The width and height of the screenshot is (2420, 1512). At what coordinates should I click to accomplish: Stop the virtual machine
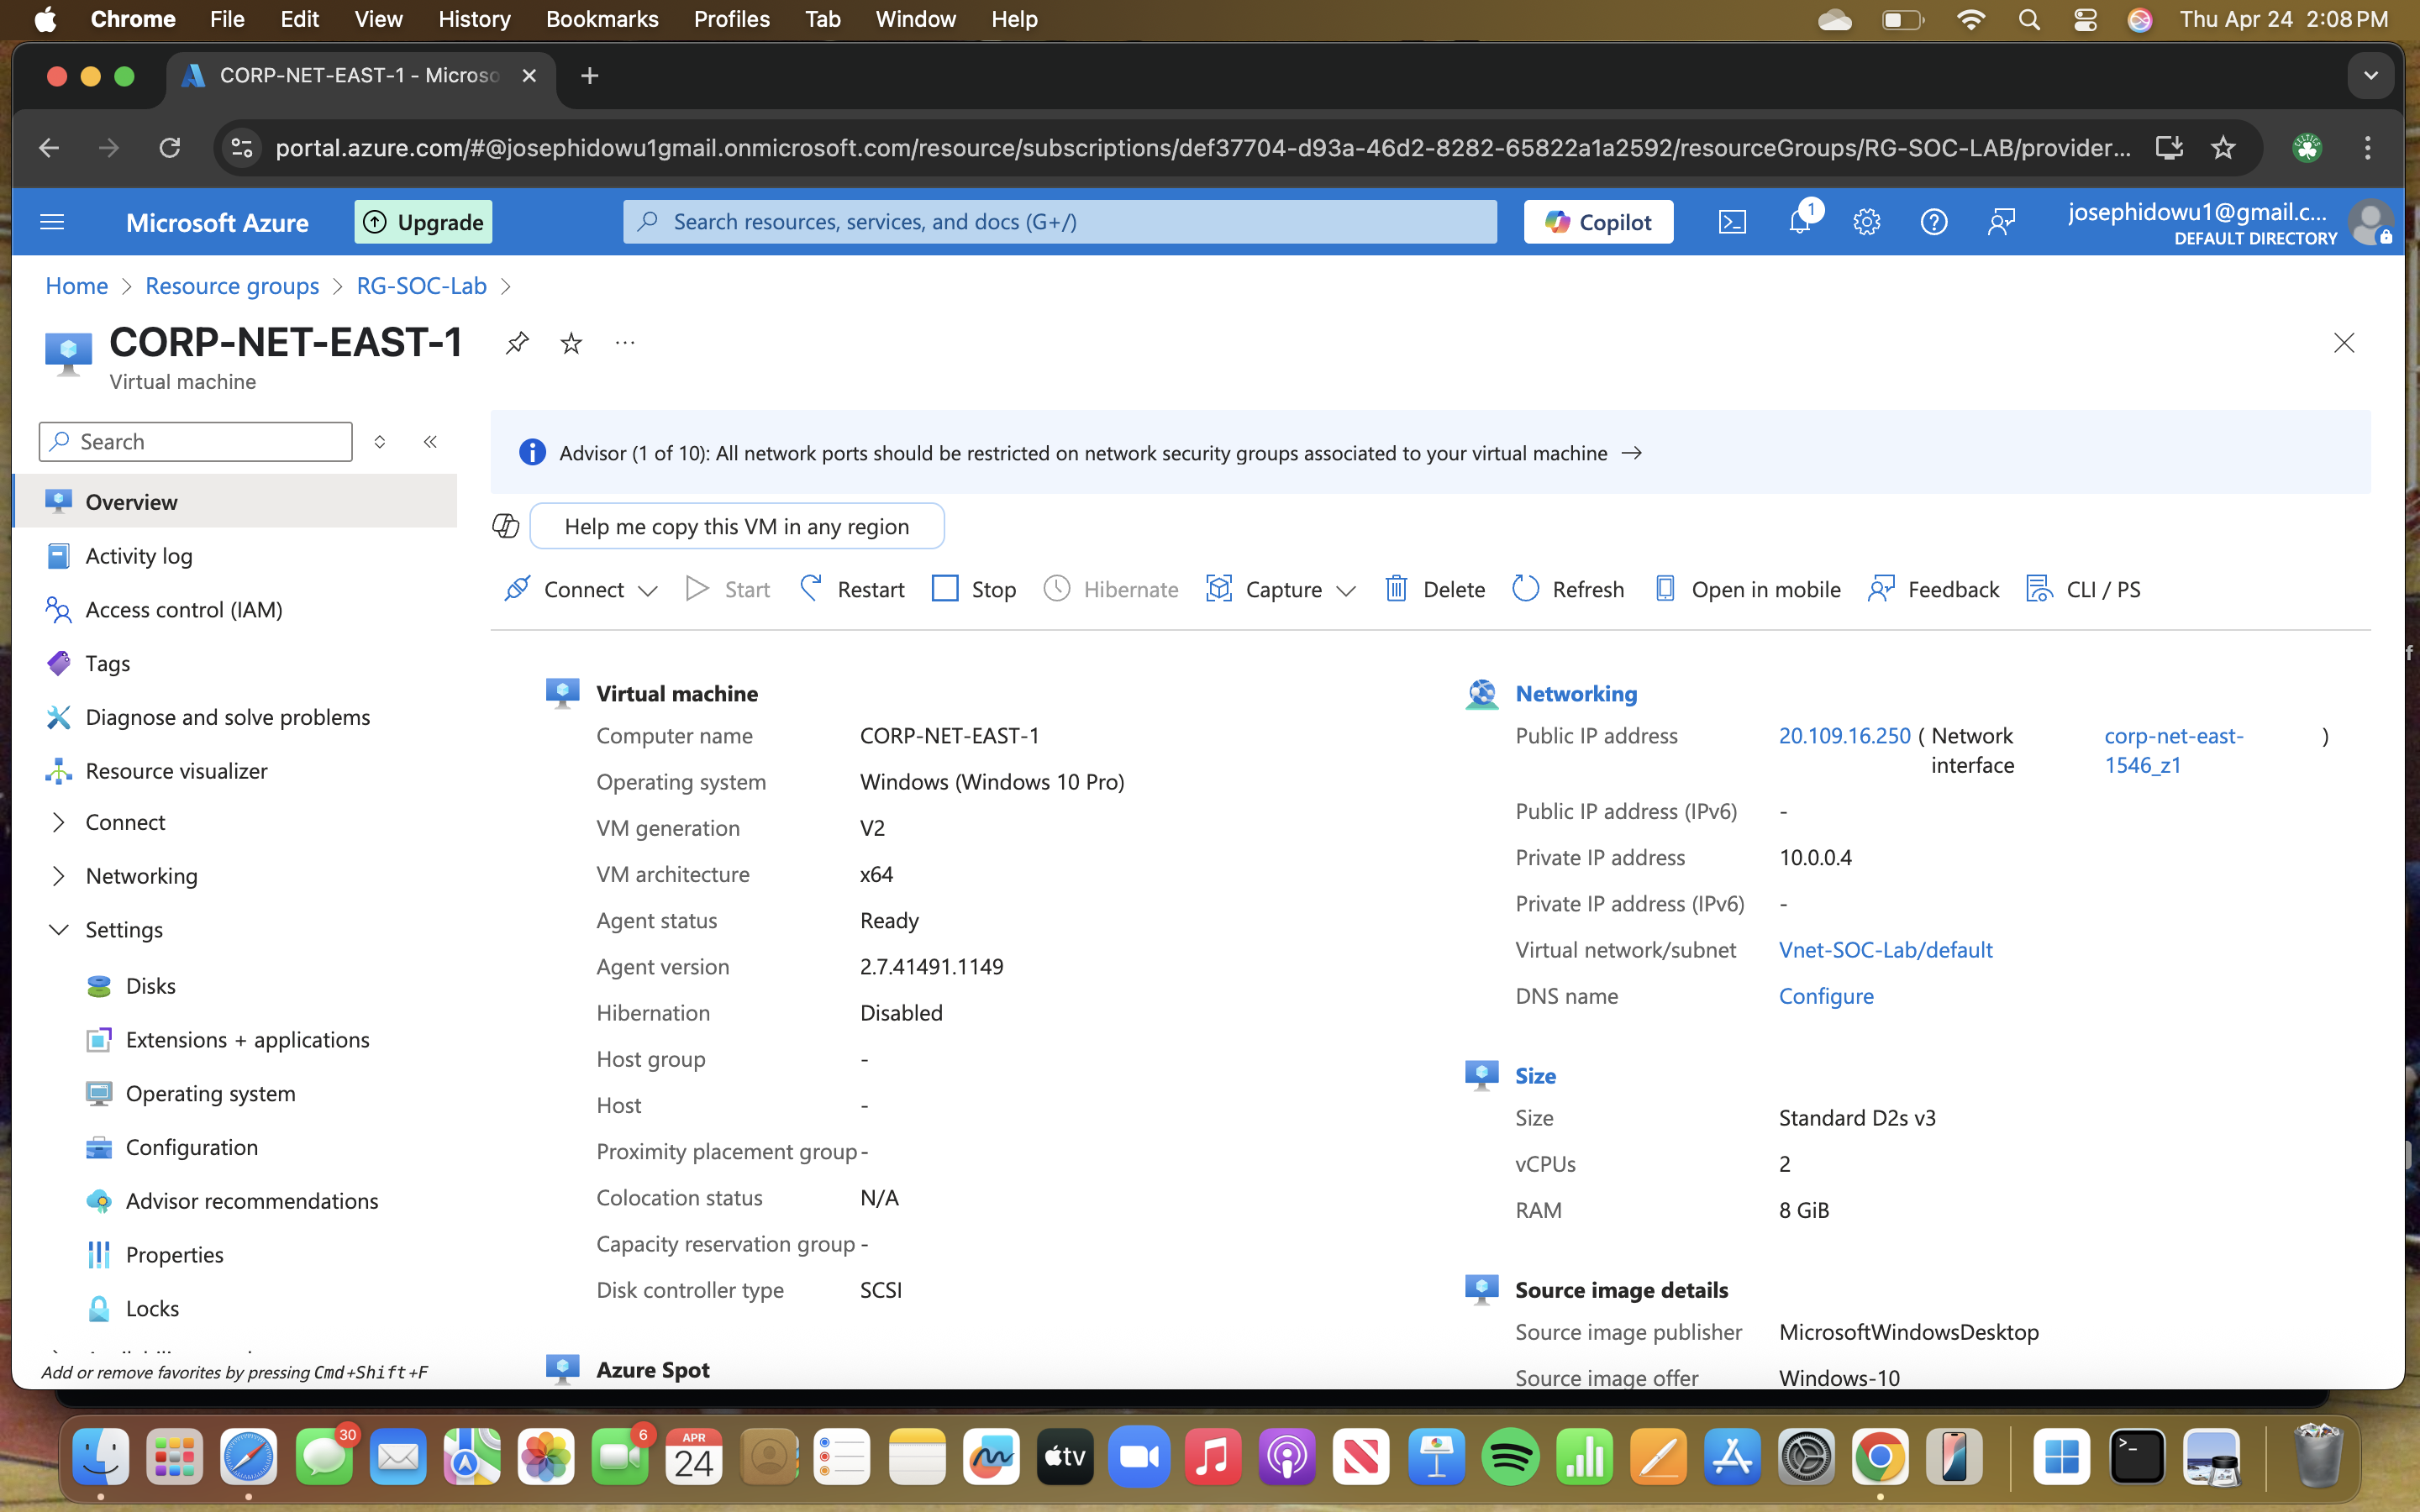tap(973, 589)
